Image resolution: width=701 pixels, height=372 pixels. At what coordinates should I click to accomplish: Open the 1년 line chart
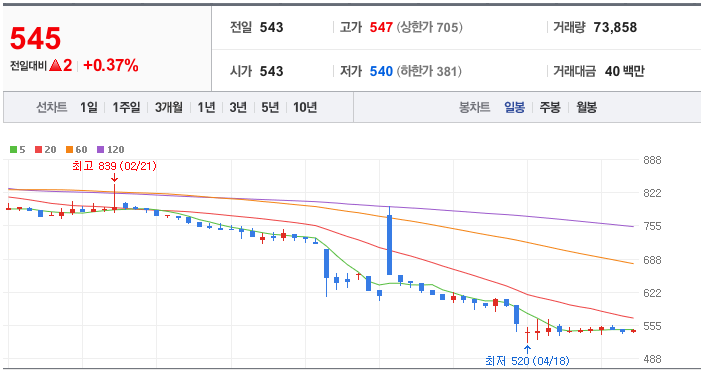point(206,107)
